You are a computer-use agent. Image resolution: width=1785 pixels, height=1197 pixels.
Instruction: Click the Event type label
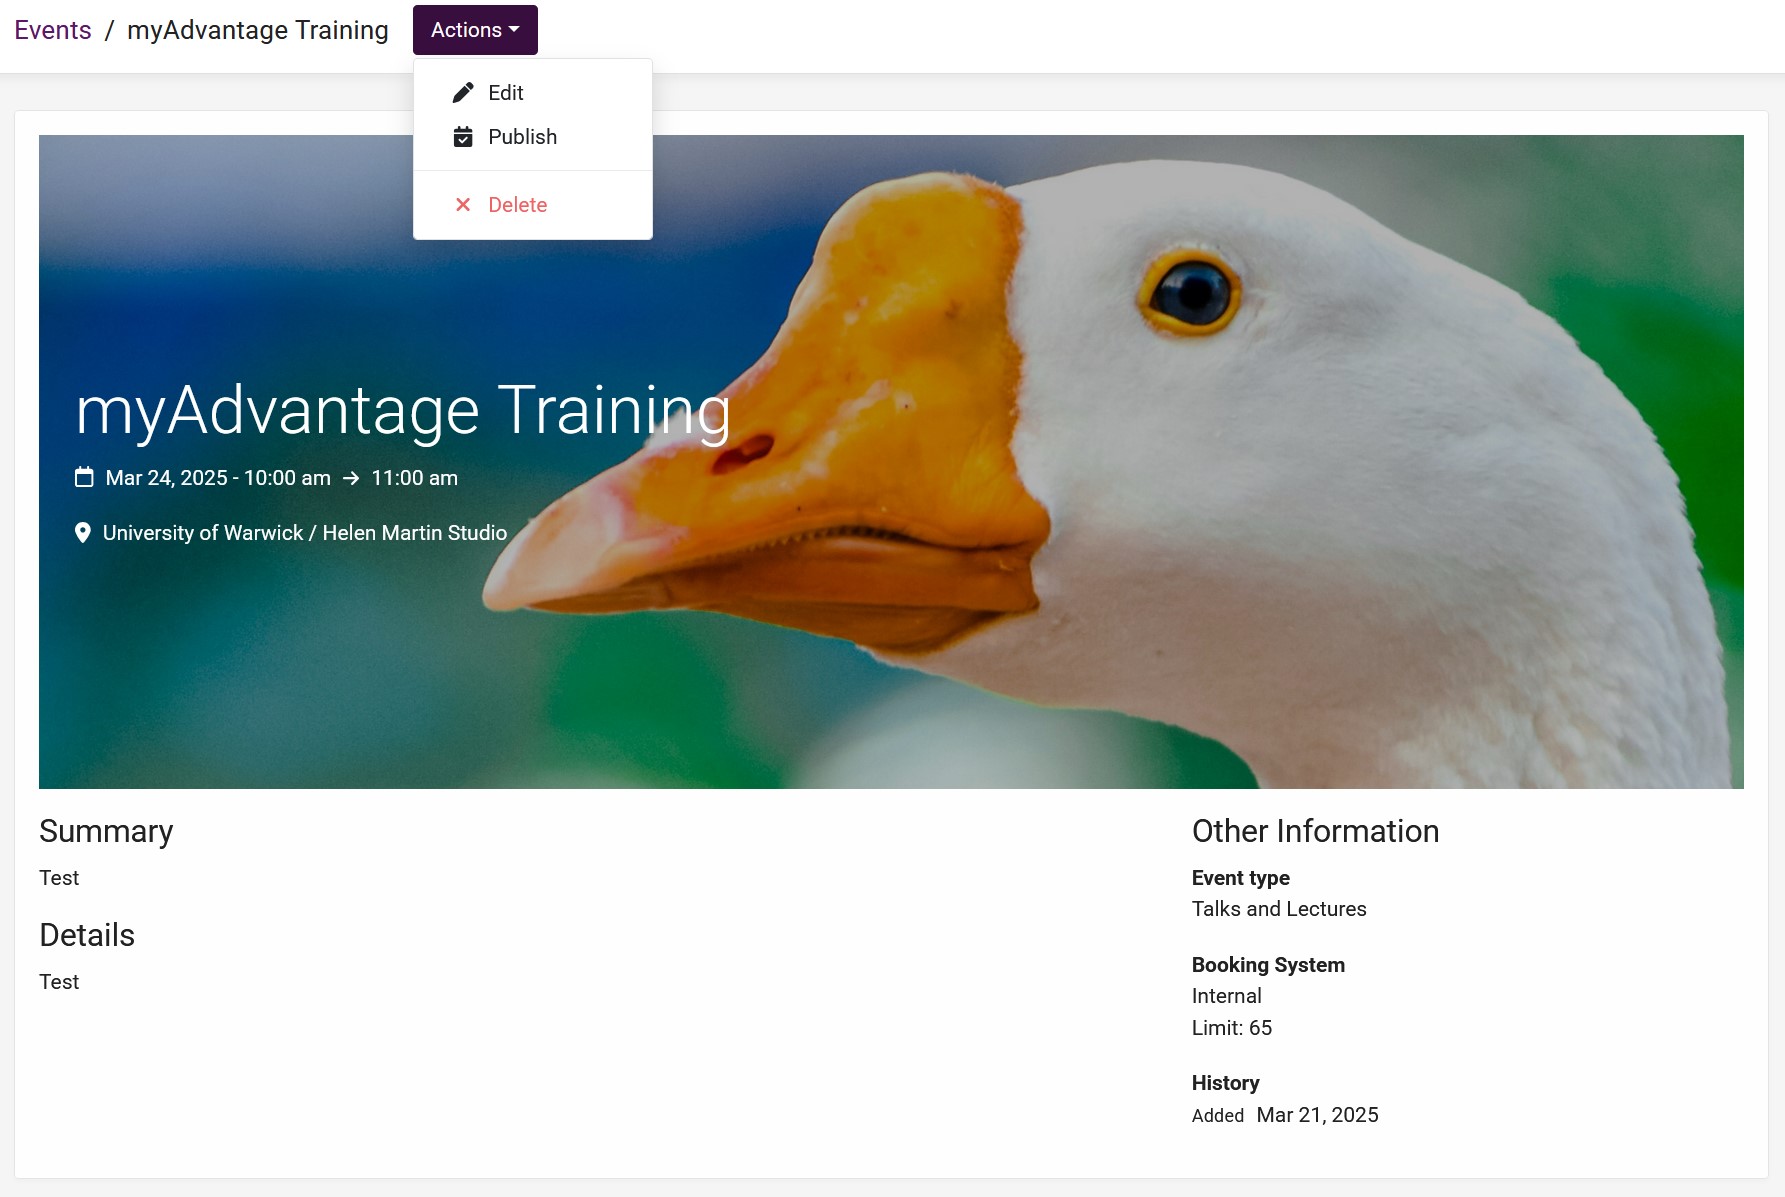point(1241,878)
